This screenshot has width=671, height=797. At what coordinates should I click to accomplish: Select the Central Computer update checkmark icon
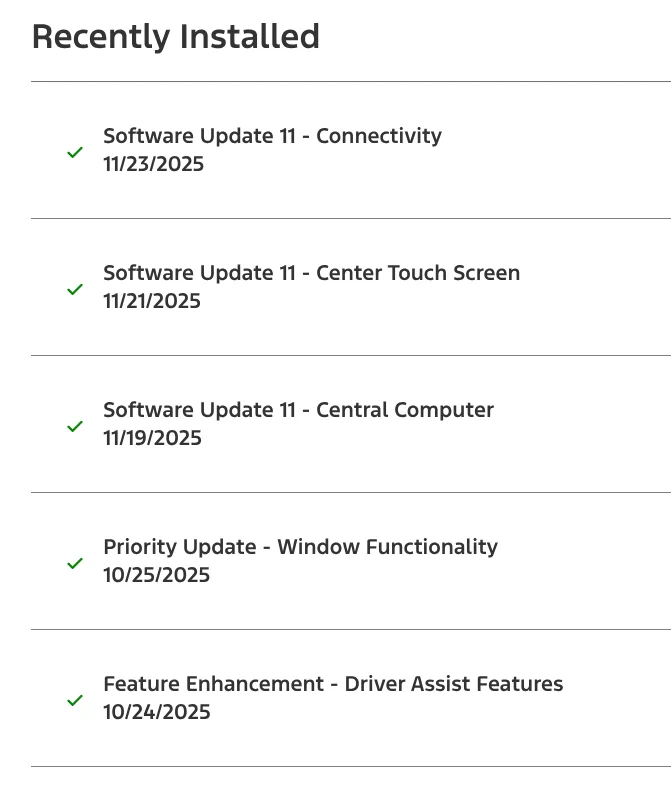75,427
